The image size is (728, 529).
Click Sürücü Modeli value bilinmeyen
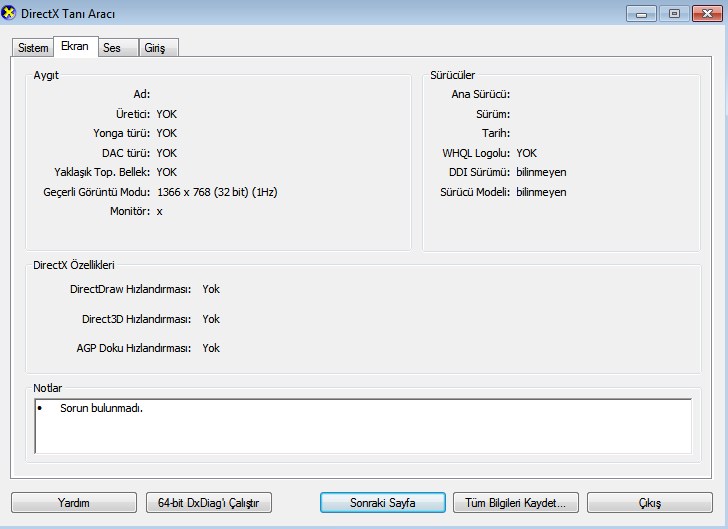[x=541, y=192]
